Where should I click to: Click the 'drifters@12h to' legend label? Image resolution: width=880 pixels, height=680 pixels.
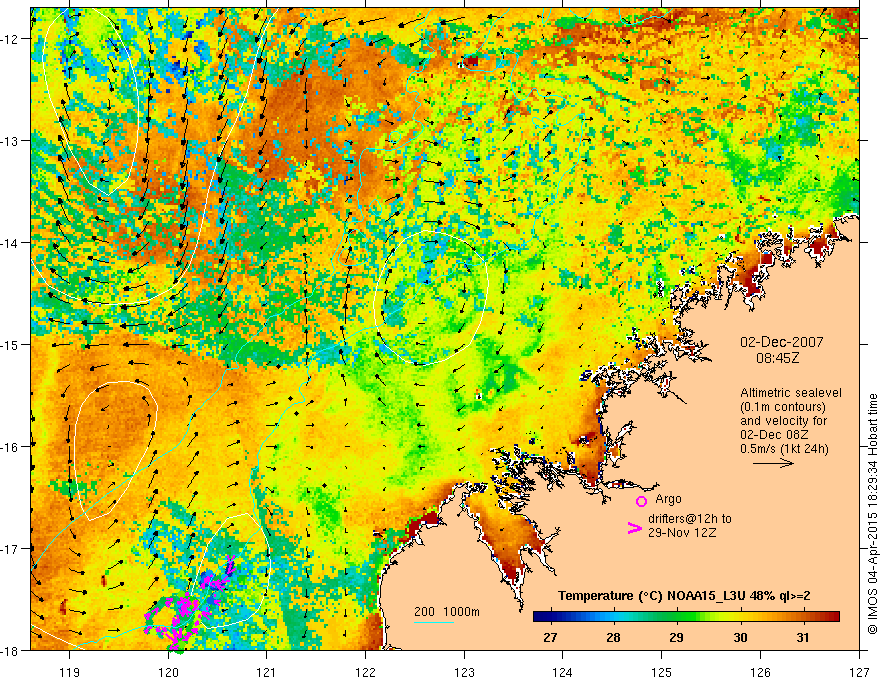tap(690, 519)
